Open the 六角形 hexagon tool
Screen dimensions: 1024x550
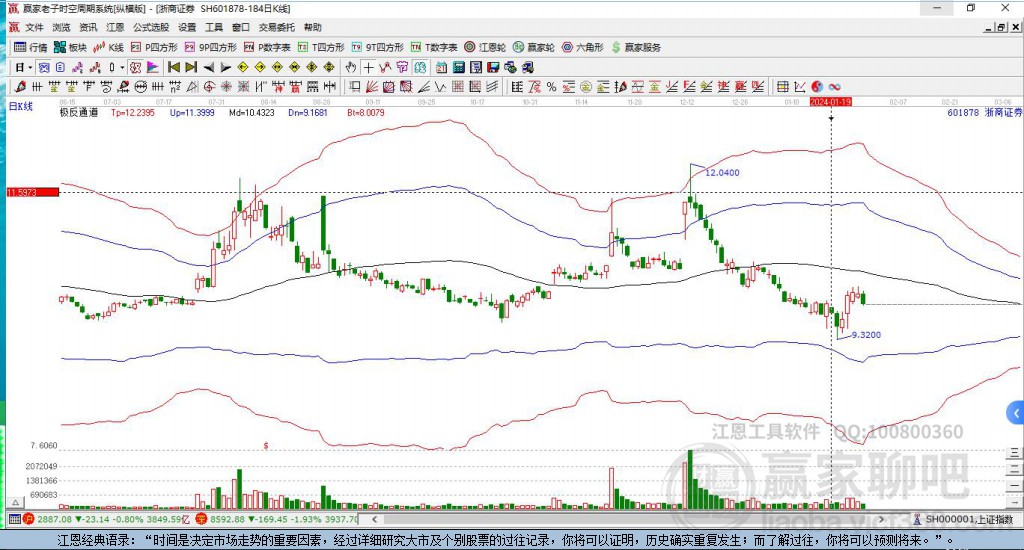pos(583,47)
